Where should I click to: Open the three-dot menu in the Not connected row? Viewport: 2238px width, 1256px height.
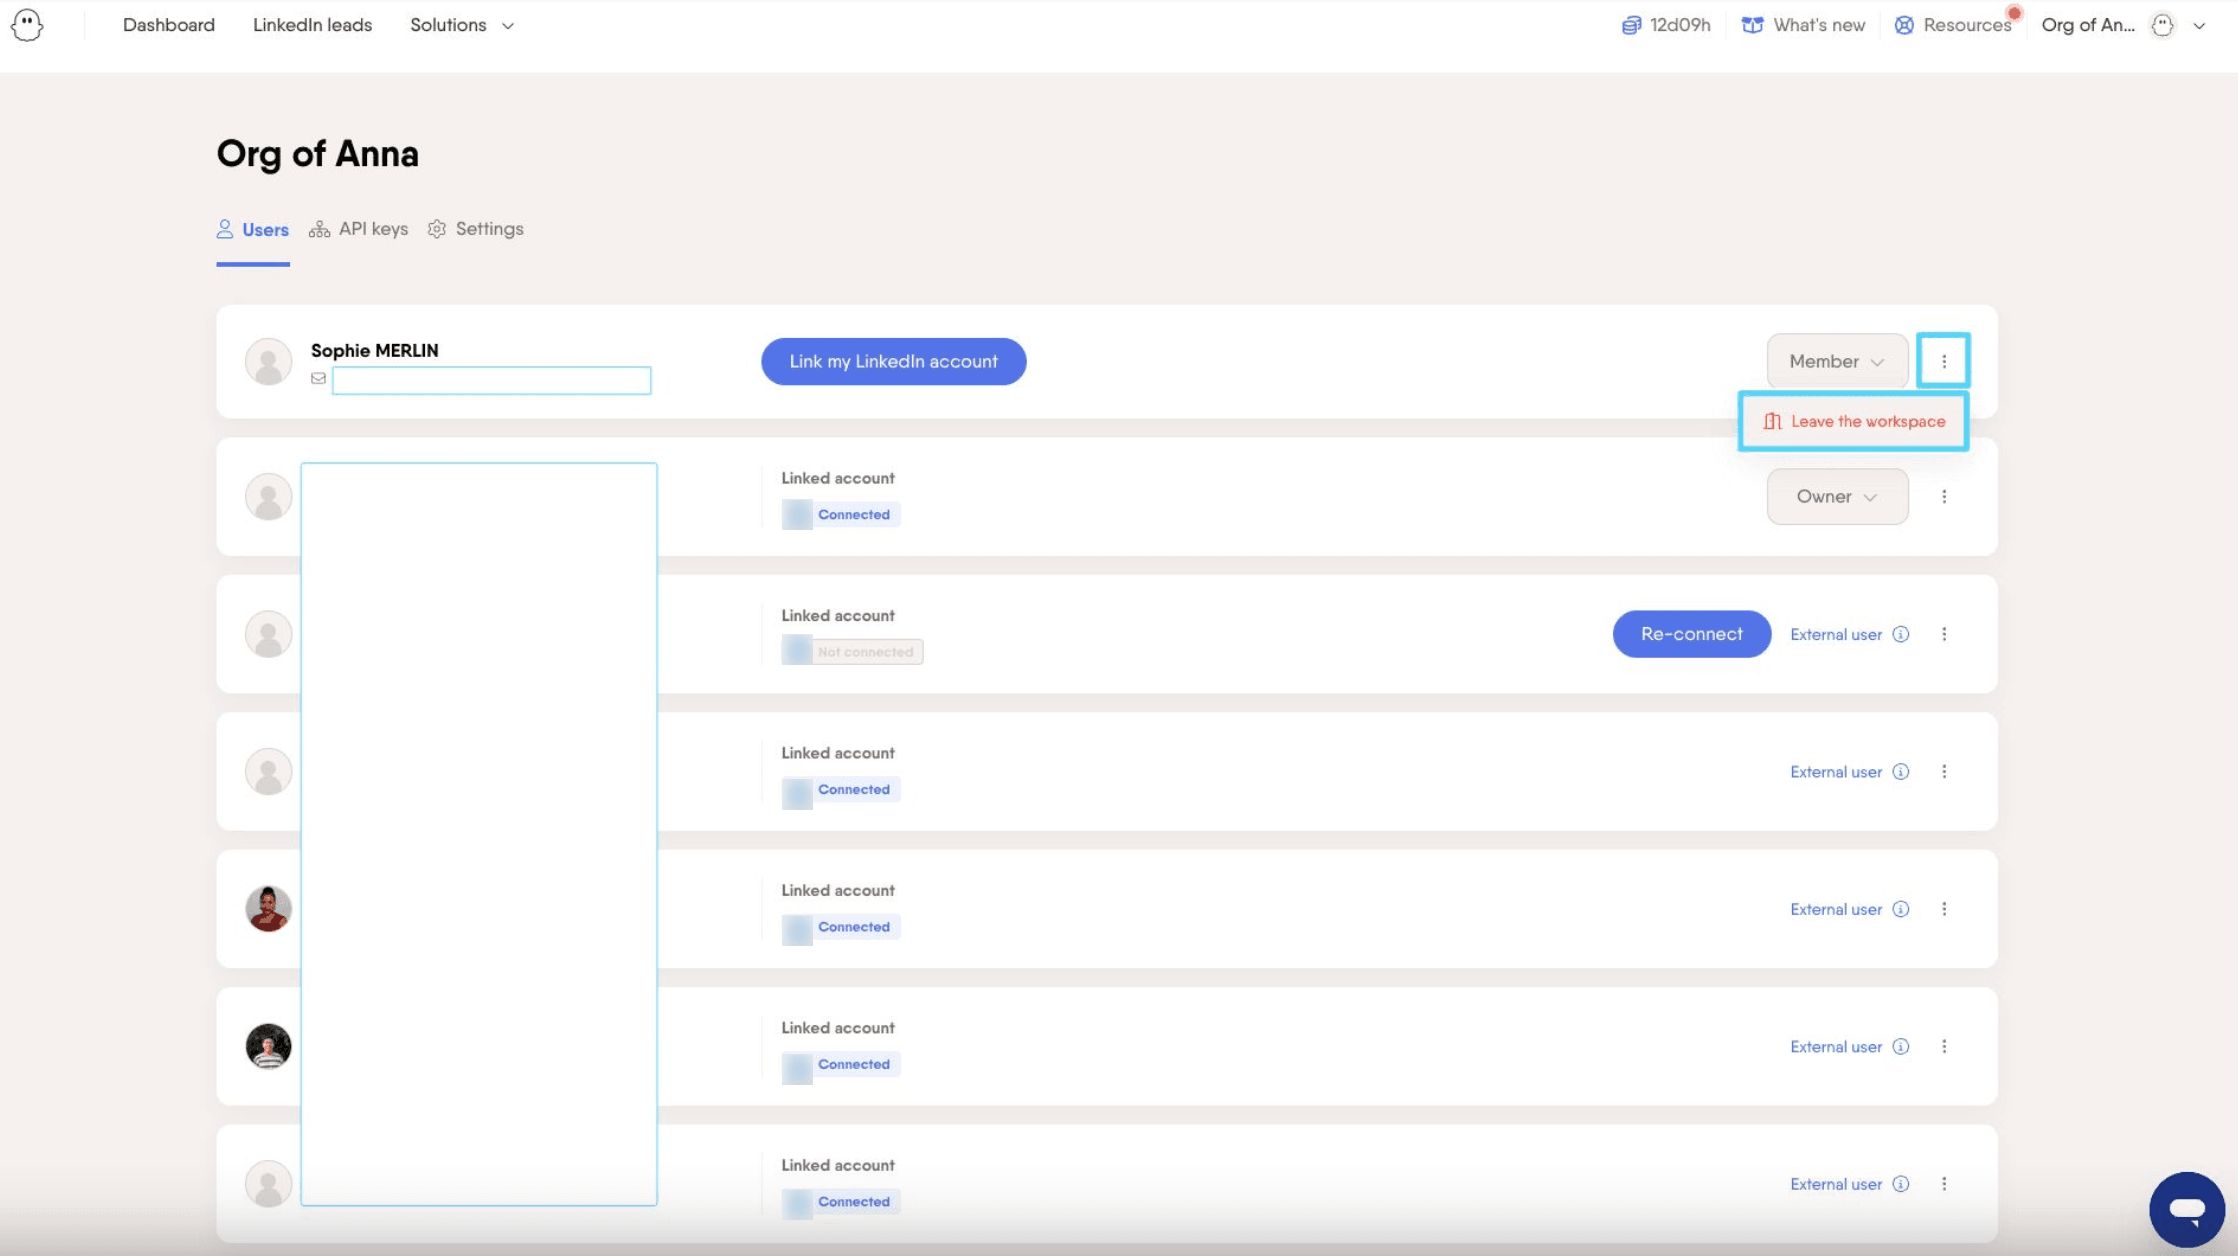1943,634
